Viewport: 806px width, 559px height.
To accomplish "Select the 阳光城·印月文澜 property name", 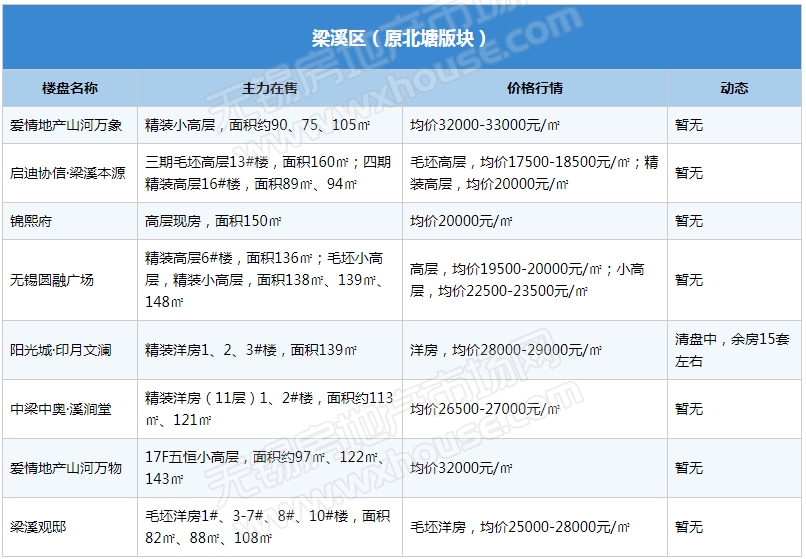I will [x=61, y=350].
